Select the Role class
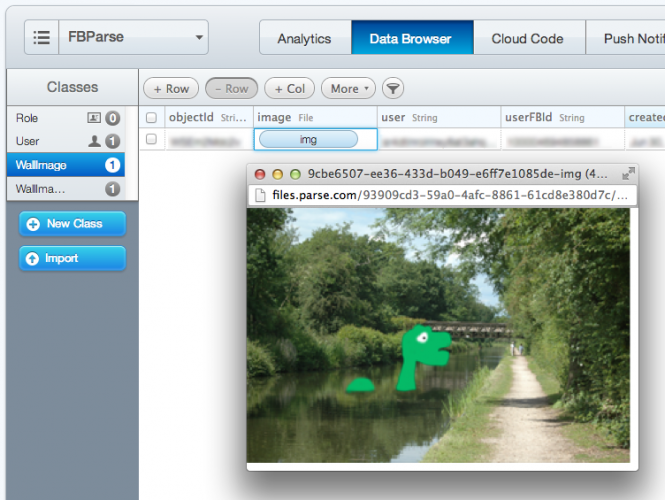Viewport: 665px width, 500px height. pos(66,118)
